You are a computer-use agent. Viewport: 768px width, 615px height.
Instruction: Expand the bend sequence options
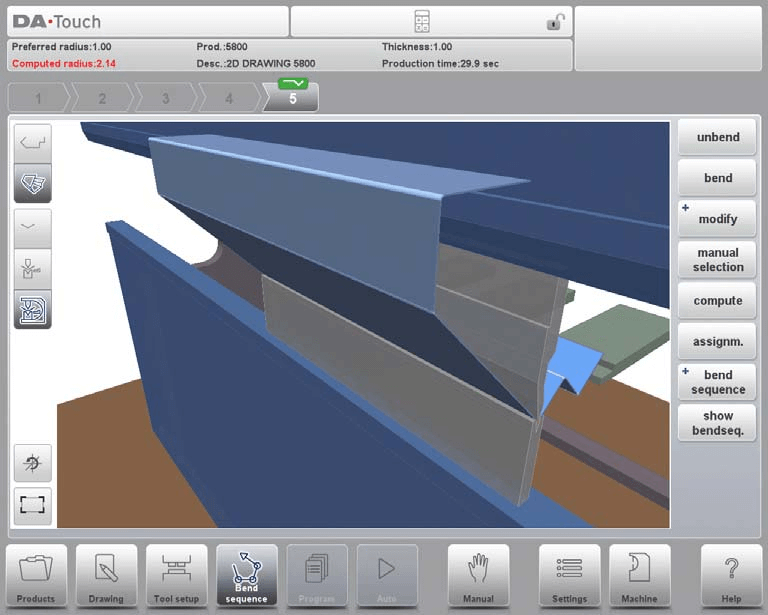pos(718,382)
